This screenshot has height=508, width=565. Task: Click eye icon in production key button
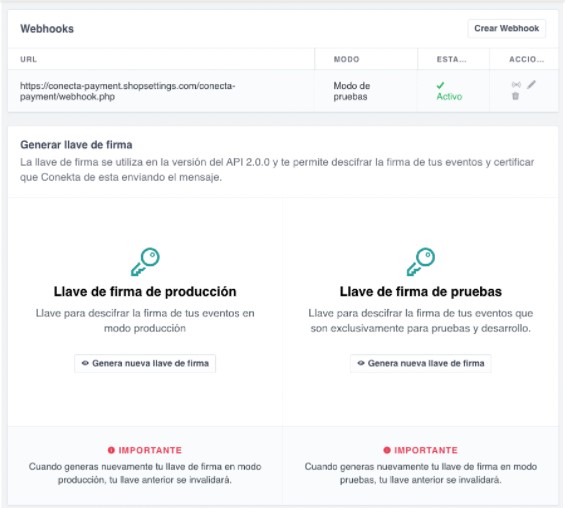point(85,363)
